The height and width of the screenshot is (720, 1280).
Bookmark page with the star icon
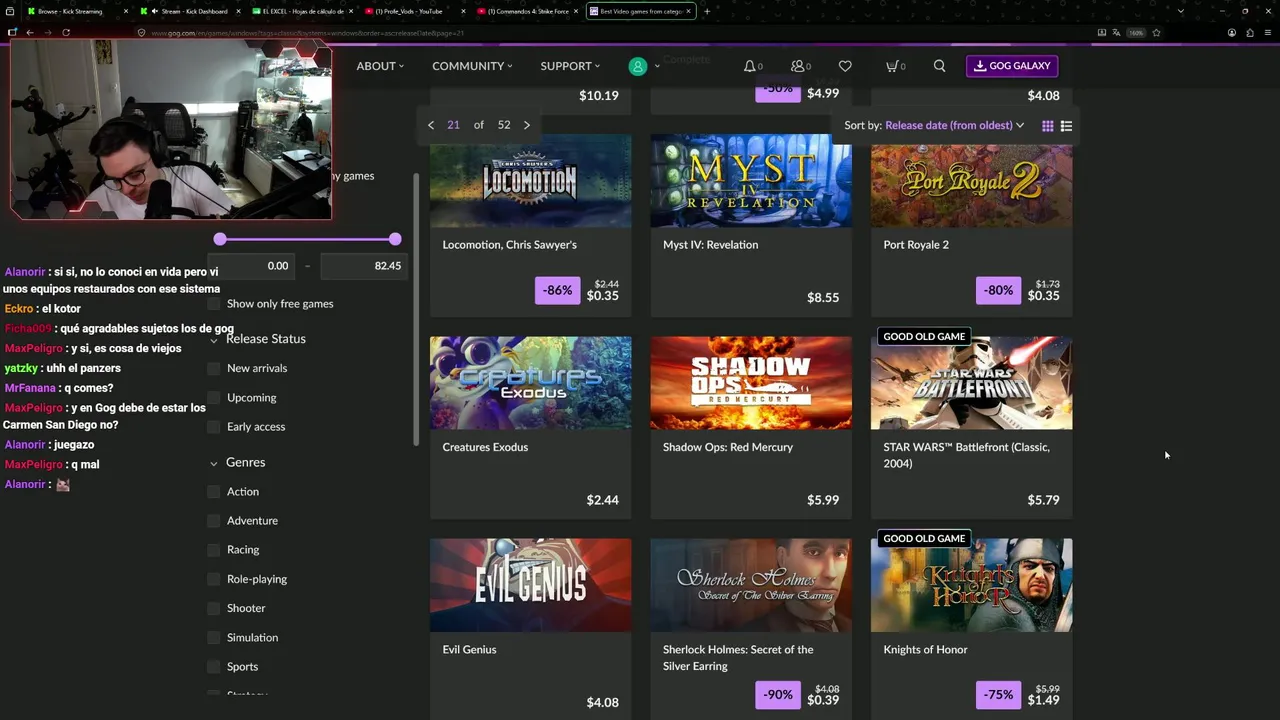point(1156,32)
